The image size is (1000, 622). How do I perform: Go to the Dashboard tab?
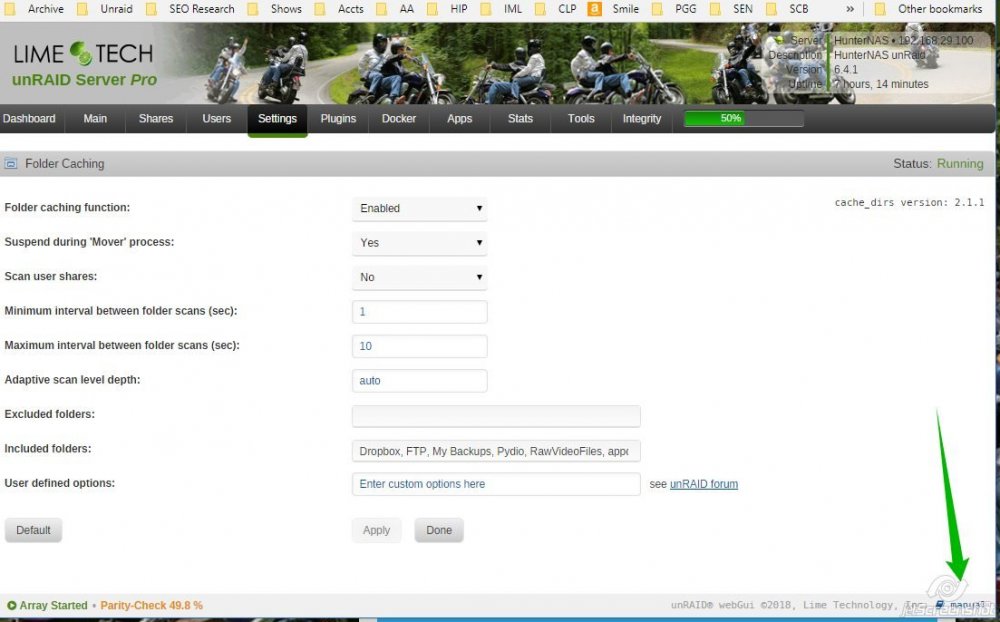click(29, 119)
